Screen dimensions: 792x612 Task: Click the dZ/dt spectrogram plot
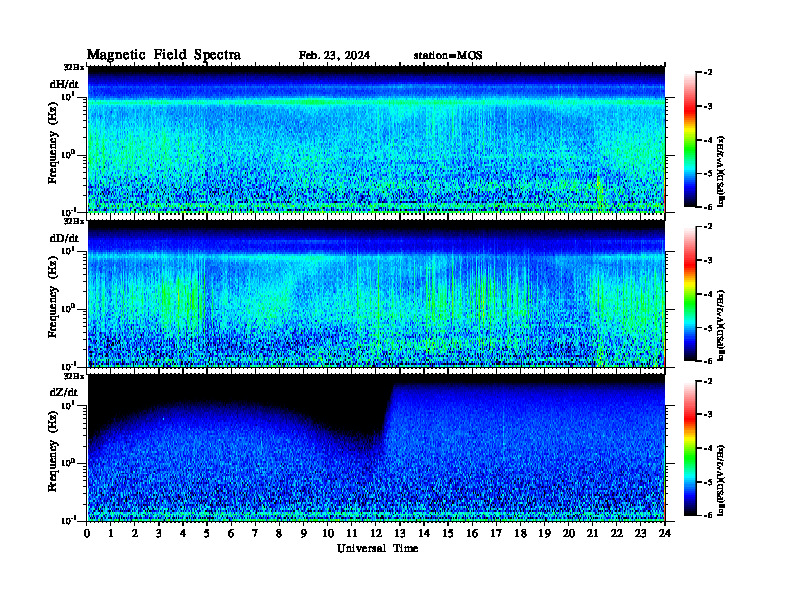[376, 448]
